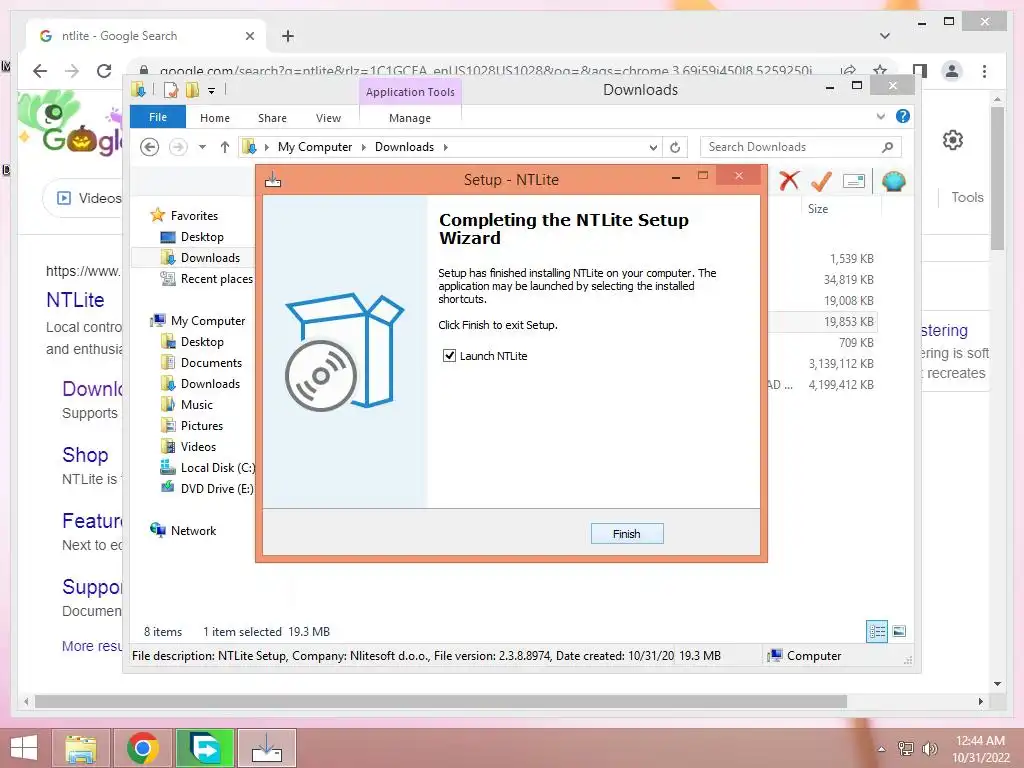Open the Shop sitelink in Google results
The image size is (1024, 768).
pos(85,455)
